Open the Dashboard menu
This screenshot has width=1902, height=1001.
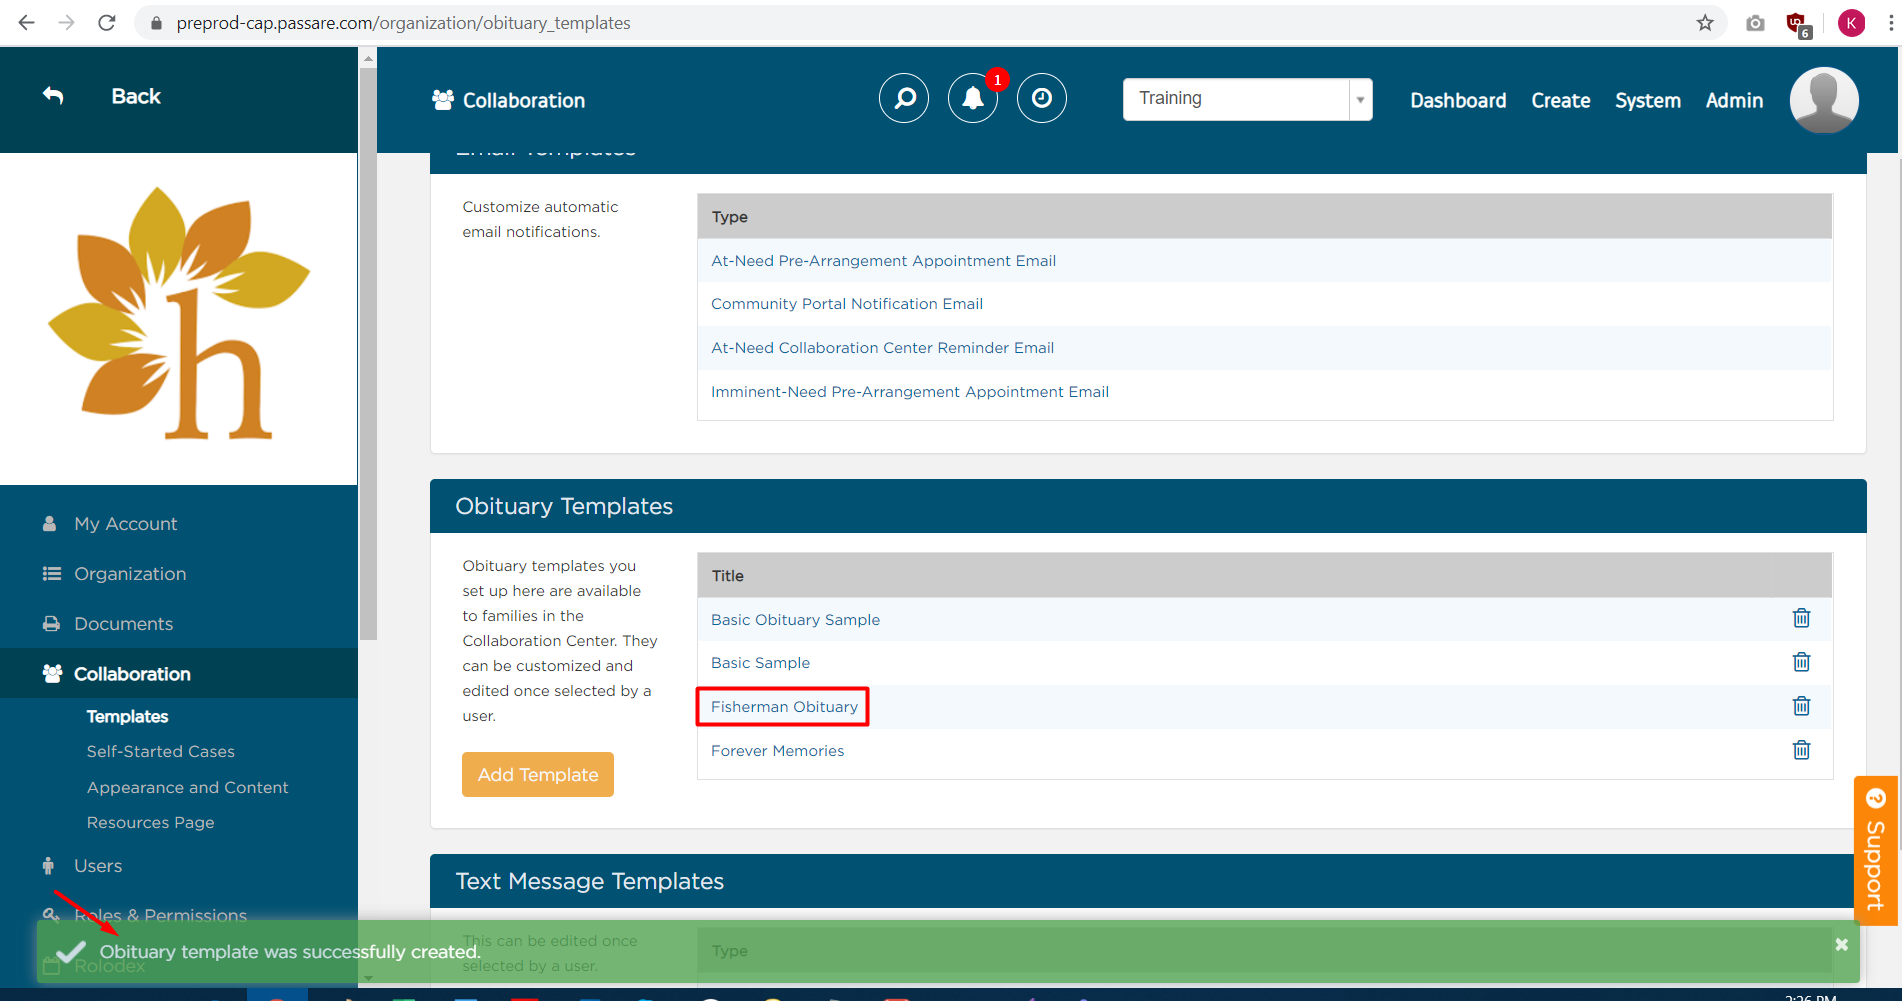pos(1458,100)
